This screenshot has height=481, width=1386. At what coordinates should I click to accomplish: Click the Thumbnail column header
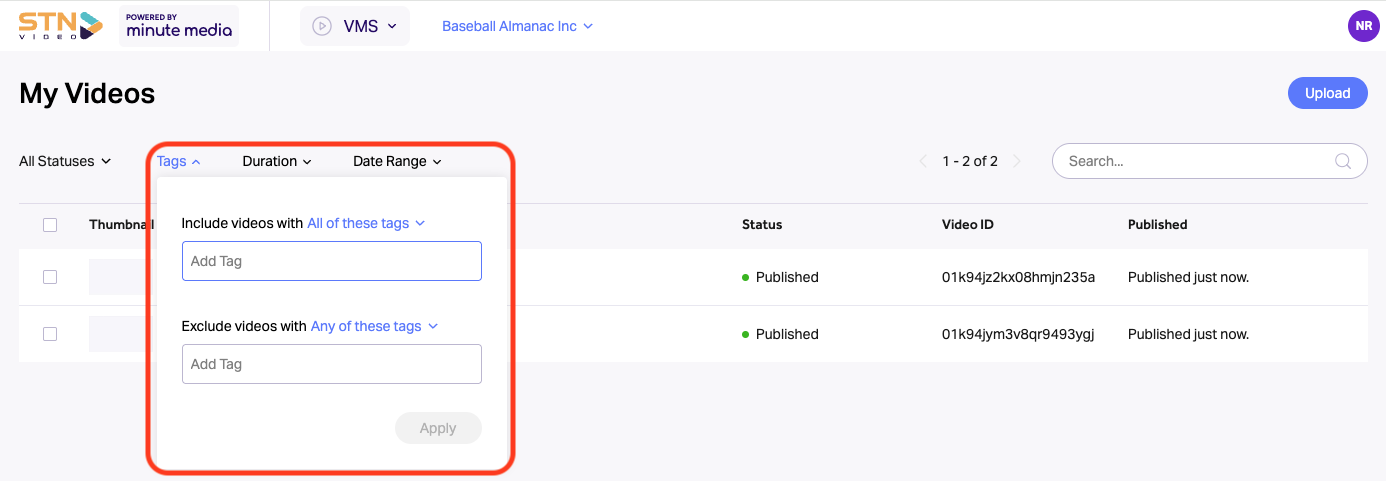[x=122, y=225]
